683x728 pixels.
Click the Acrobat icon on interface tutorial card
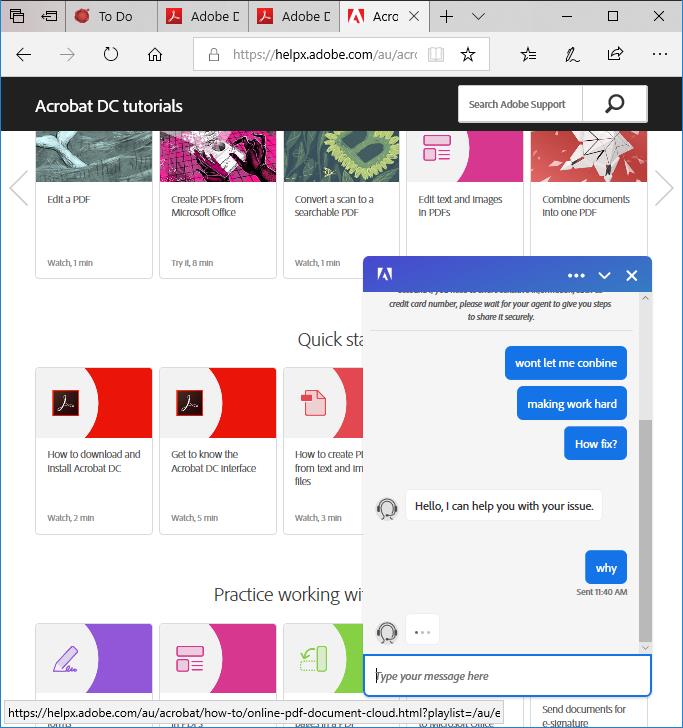[189, 403]
